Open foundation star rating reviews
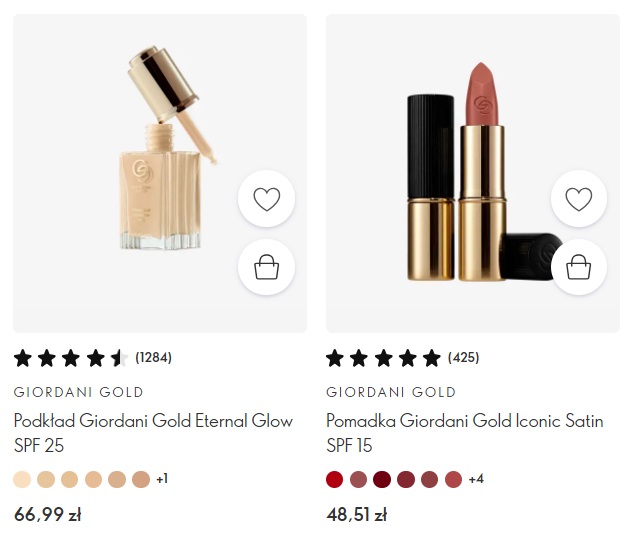 (x=71, y=358)
